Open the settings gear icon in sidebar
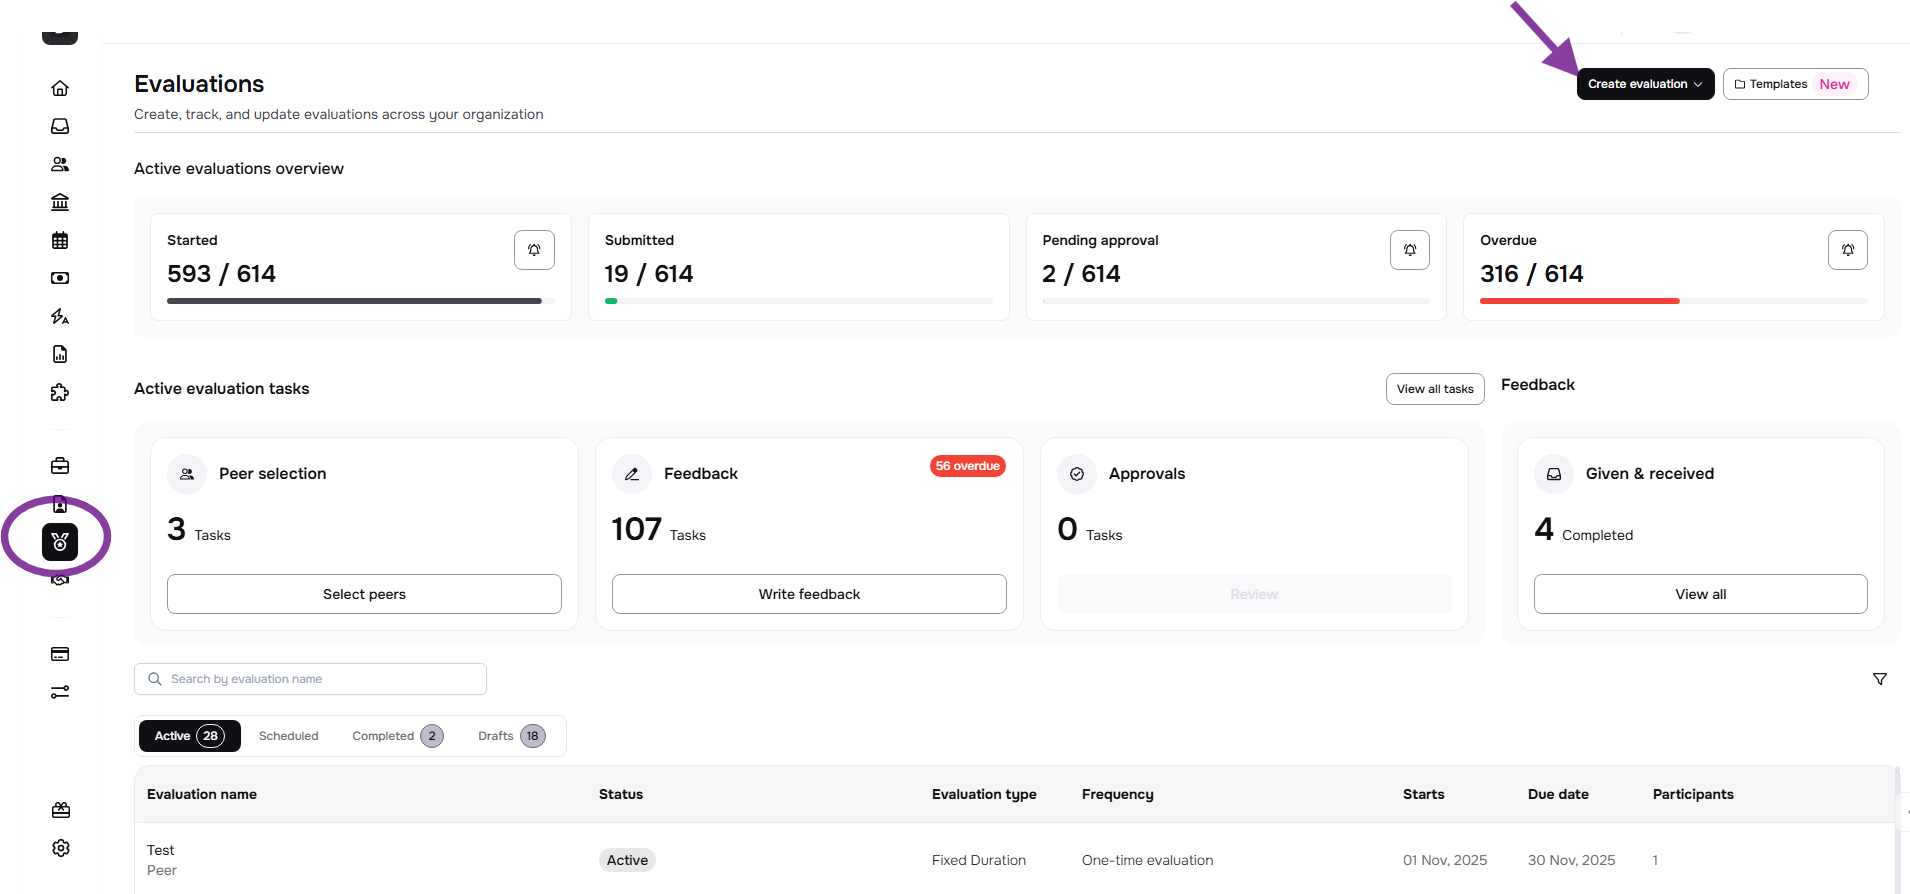Image resolution: width=1910 pixels, height=894 pixels. tap(61, 848)
